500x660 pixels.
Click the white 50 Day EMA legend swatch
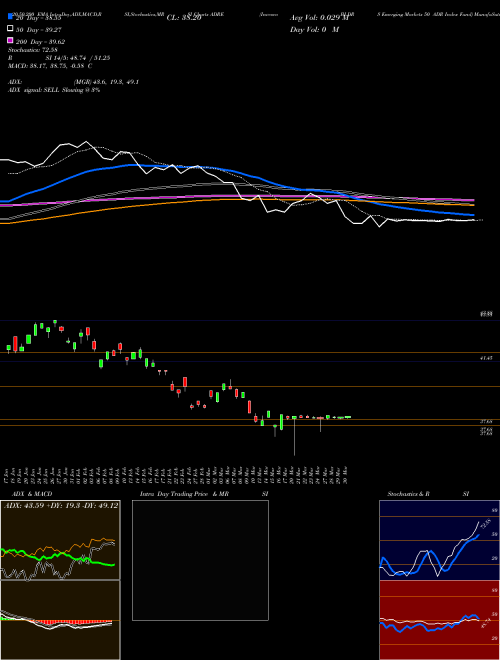click(x=10, y=29)
